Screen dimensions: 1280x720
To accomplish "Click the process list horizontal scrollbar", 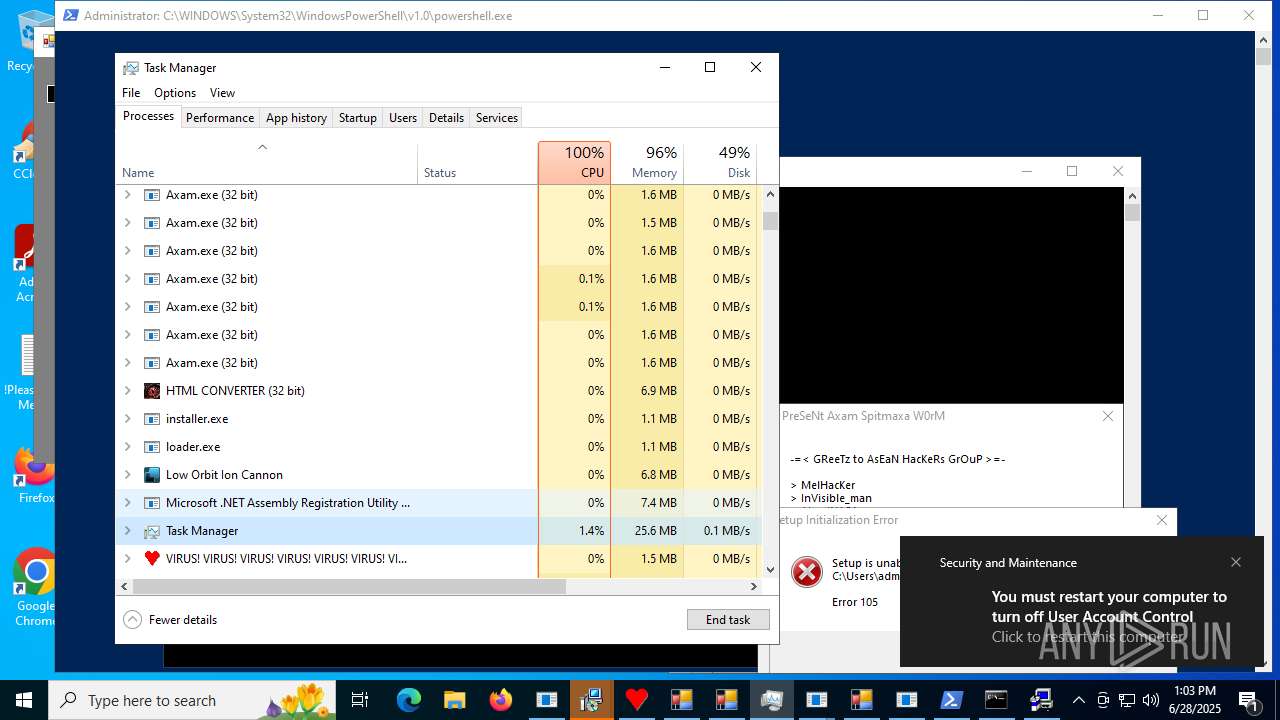I will [x=349, y=587].
